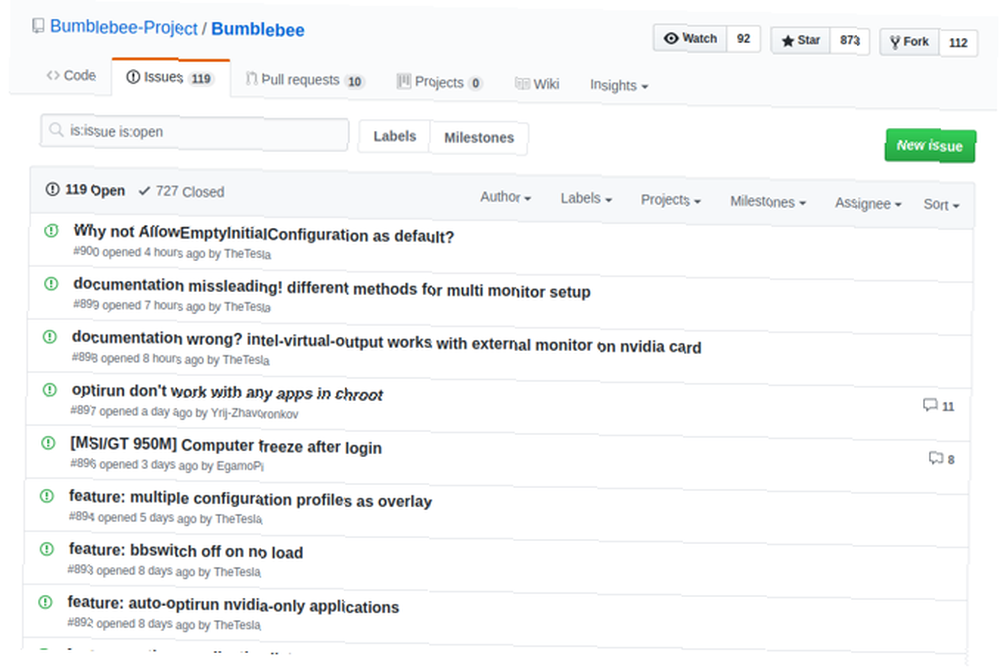Screen dimensions: 1000x669
Task: Open the Projects tab
Action: pyautogui.click(x=439, y=82)
